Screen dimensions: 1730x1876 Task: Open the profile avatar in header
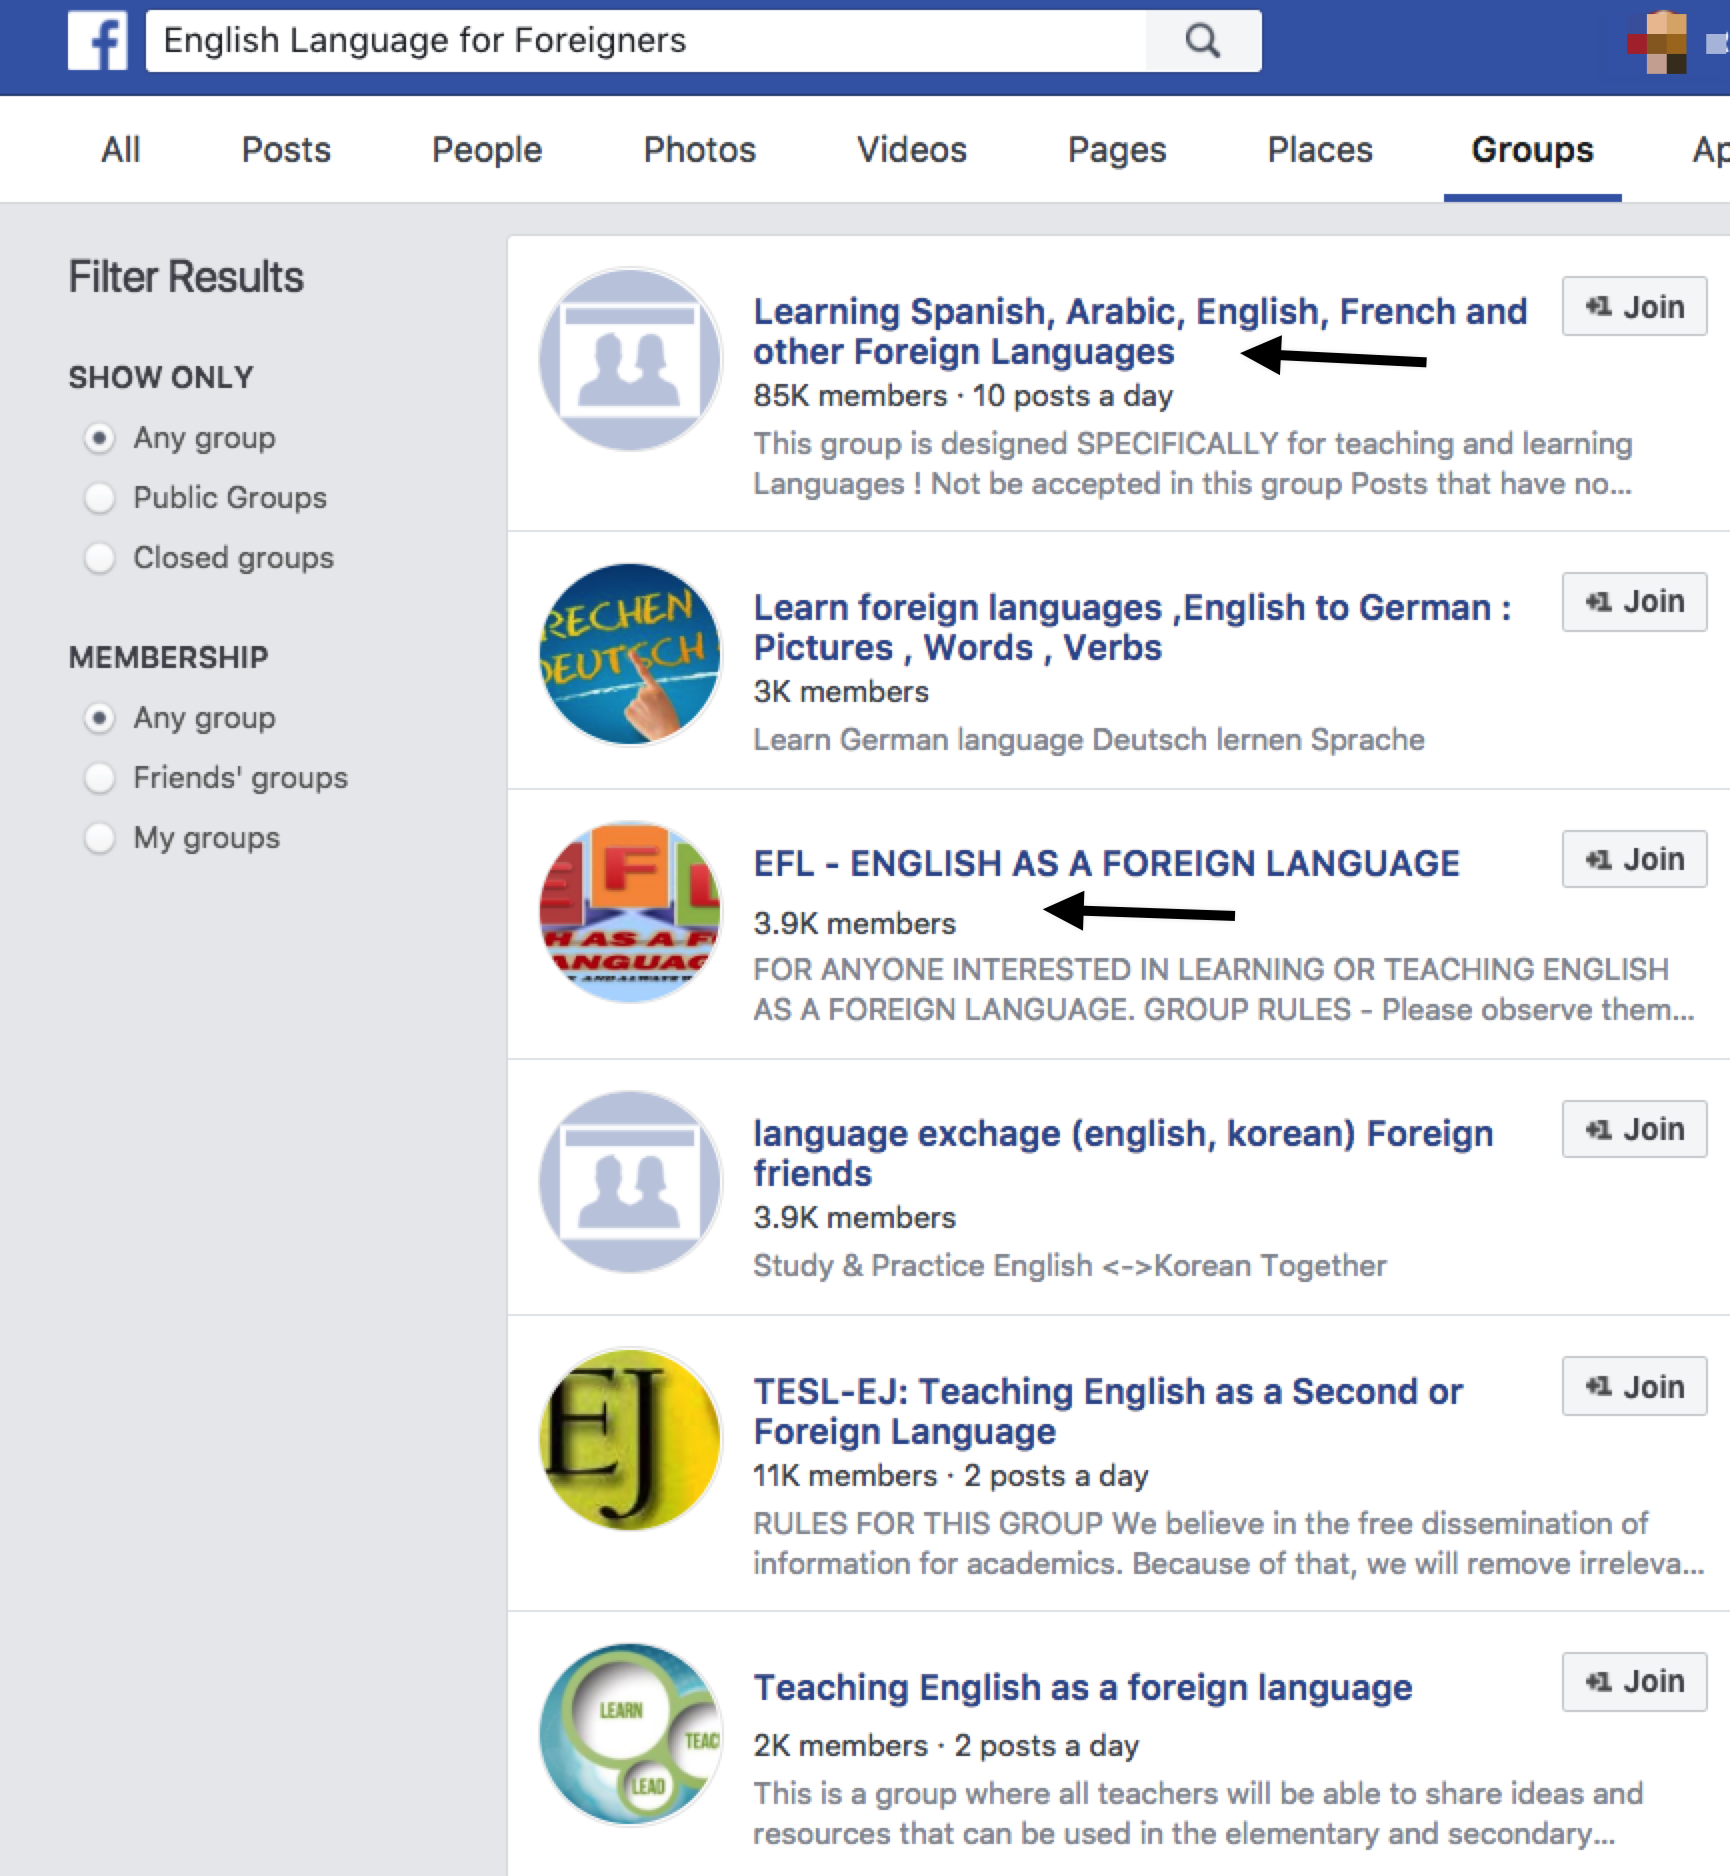pyautogui.click(x=1659, y=42)
